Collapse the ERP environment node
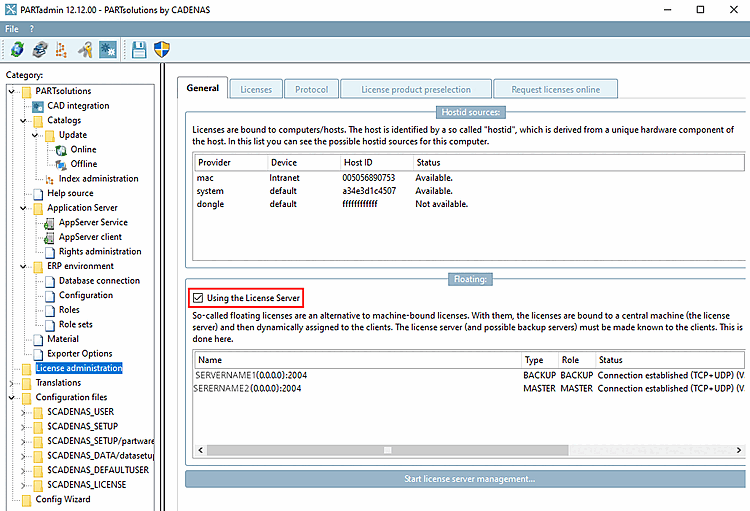 pos(23,267)
